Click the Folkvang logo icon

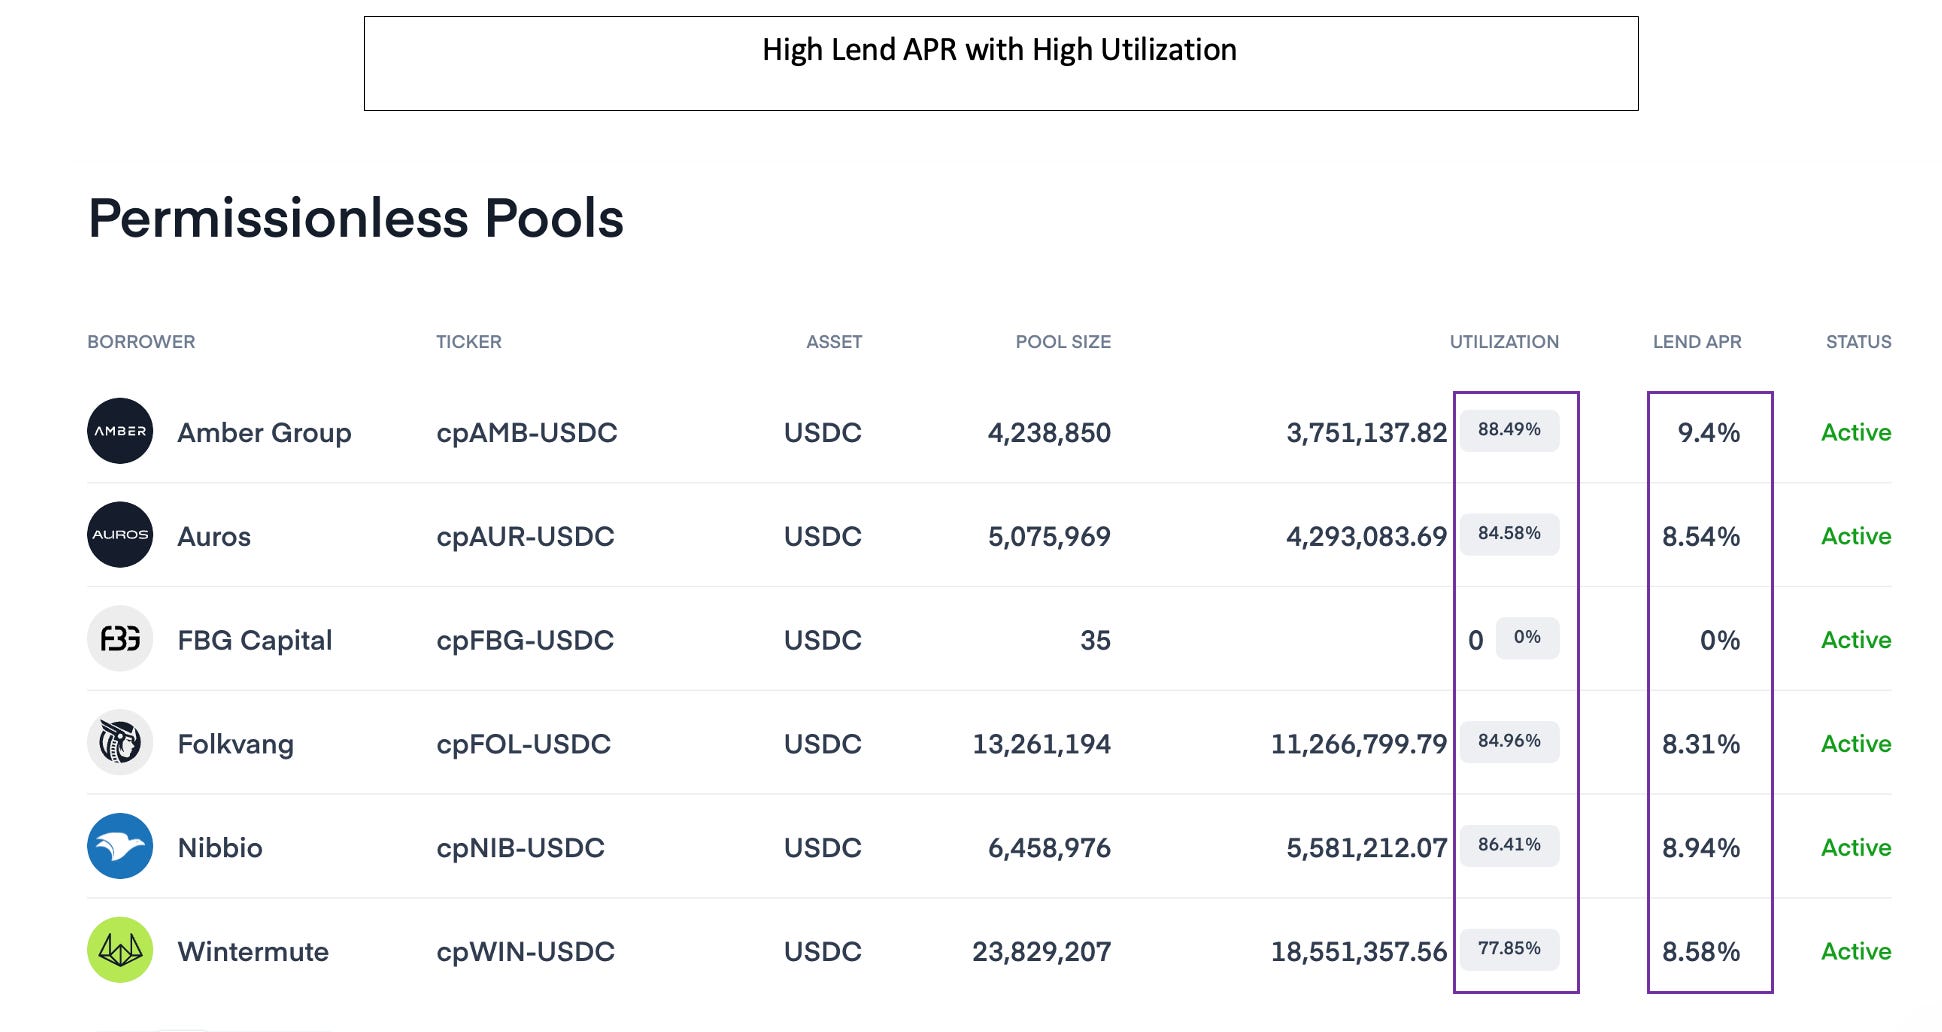point(120,743)
